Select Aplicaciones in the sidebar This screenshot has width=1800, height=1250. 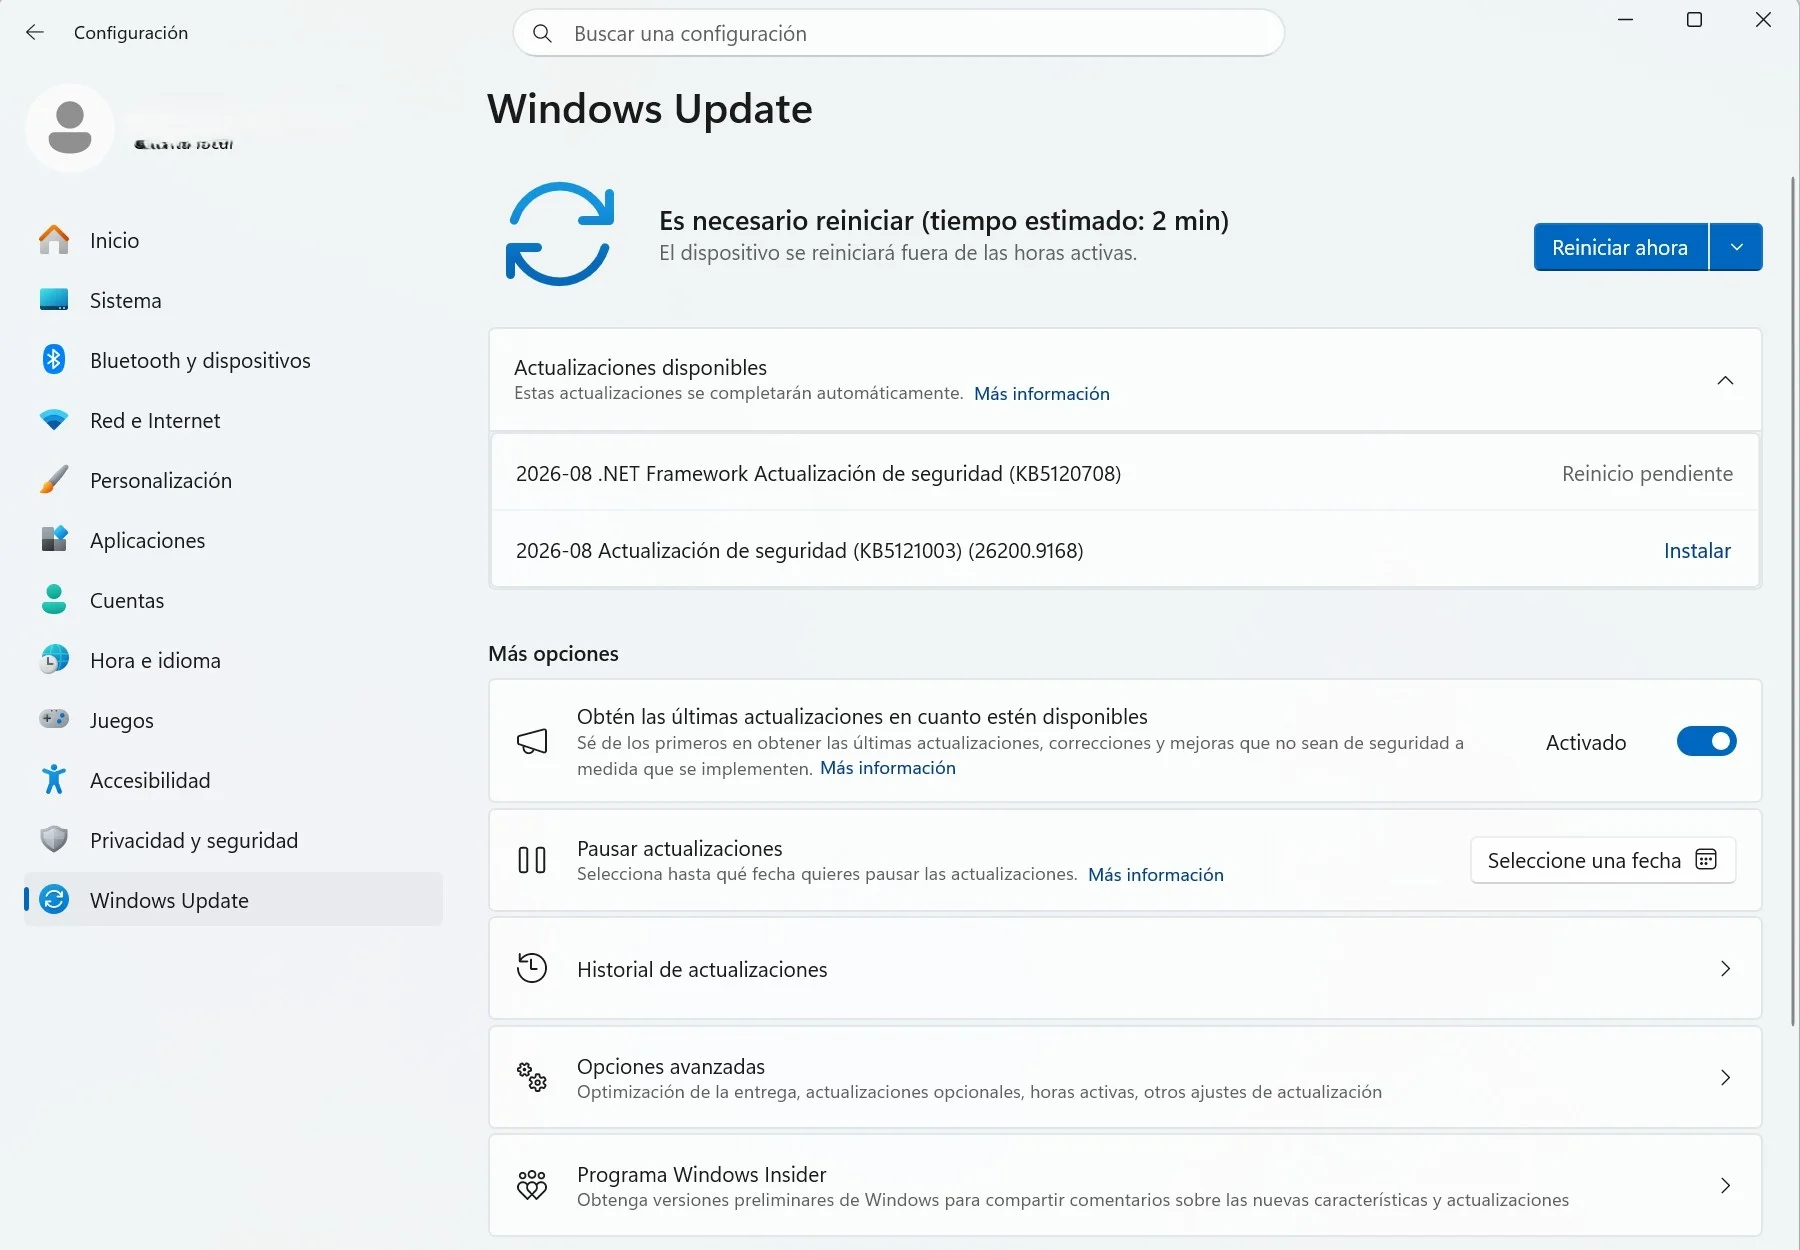(233, 540)
